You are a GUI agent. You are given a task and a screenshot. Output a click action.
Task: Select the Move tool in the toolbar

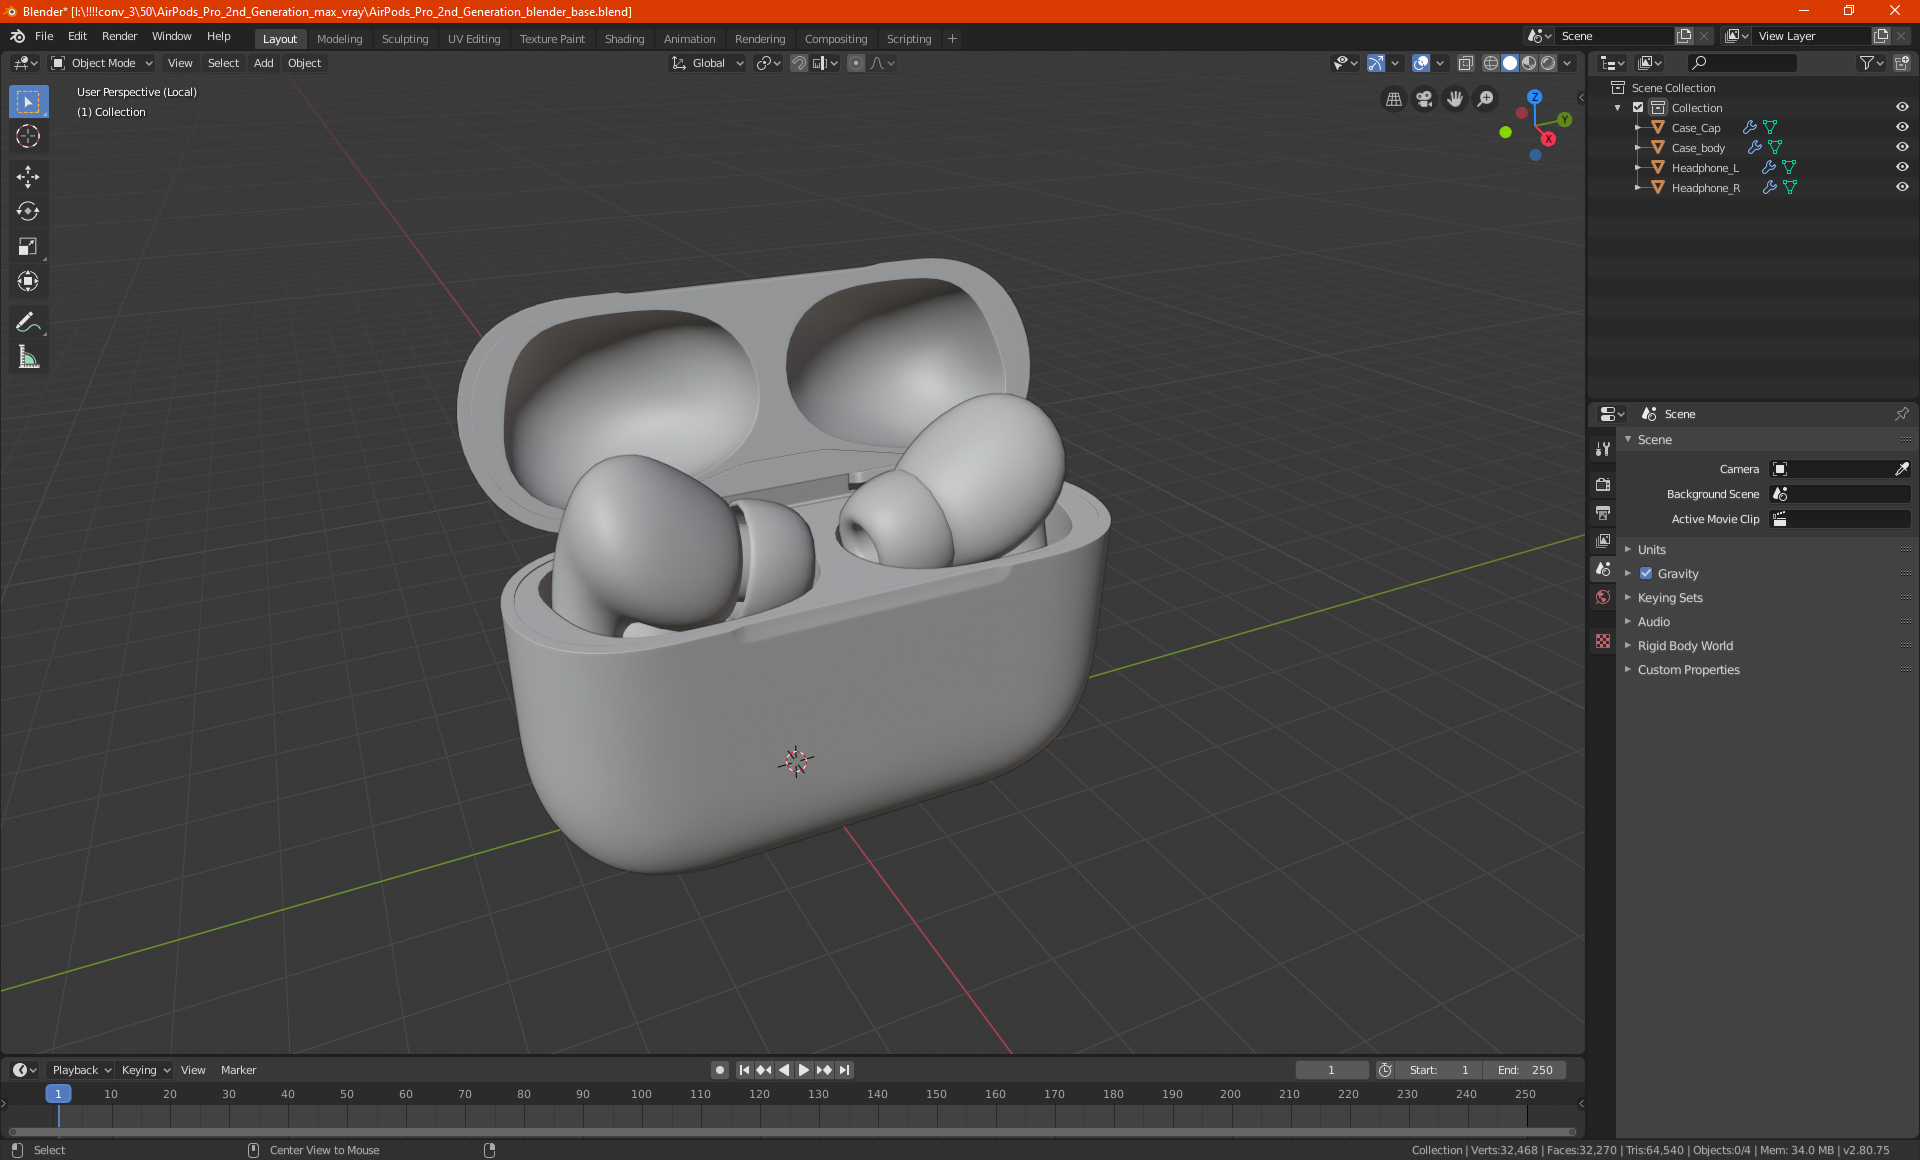[28, 177]
